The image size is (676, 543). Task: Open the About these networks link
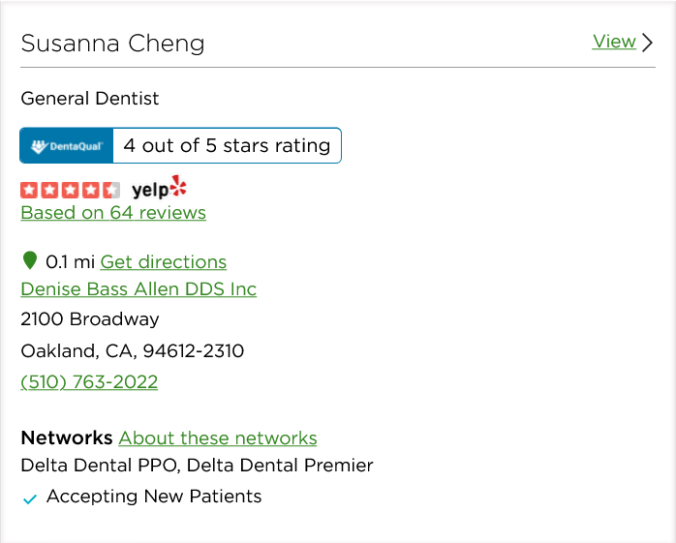(x=217, y=438)
